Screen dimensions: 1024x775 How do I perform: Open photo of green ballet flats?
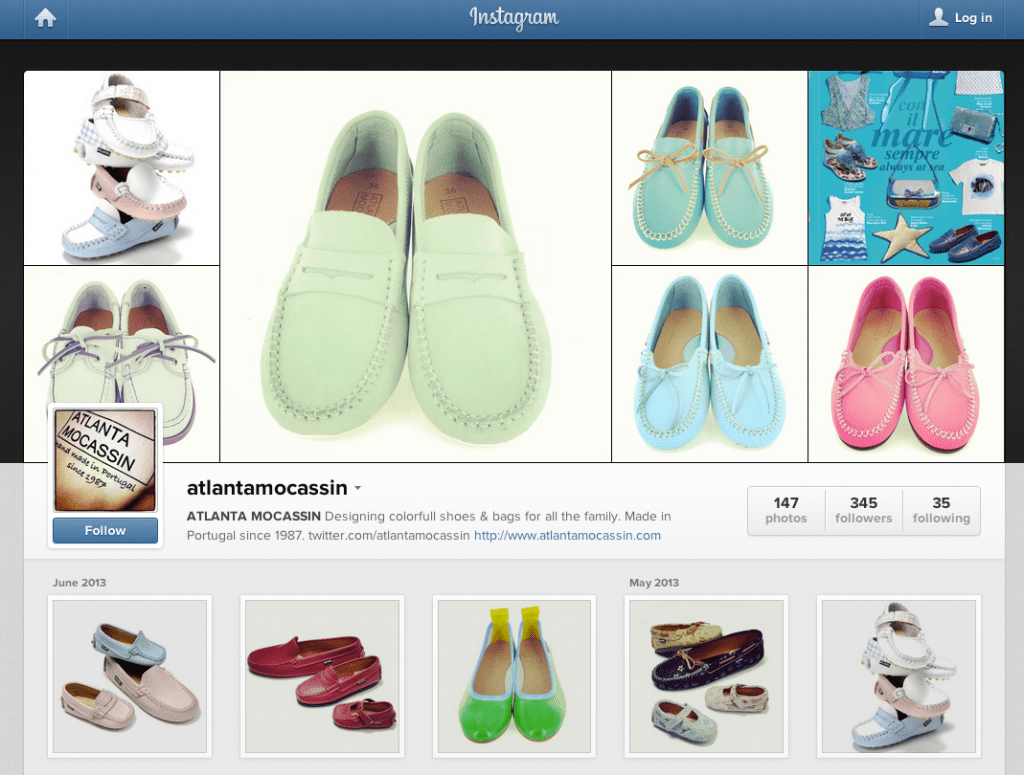tap(514, 676)
